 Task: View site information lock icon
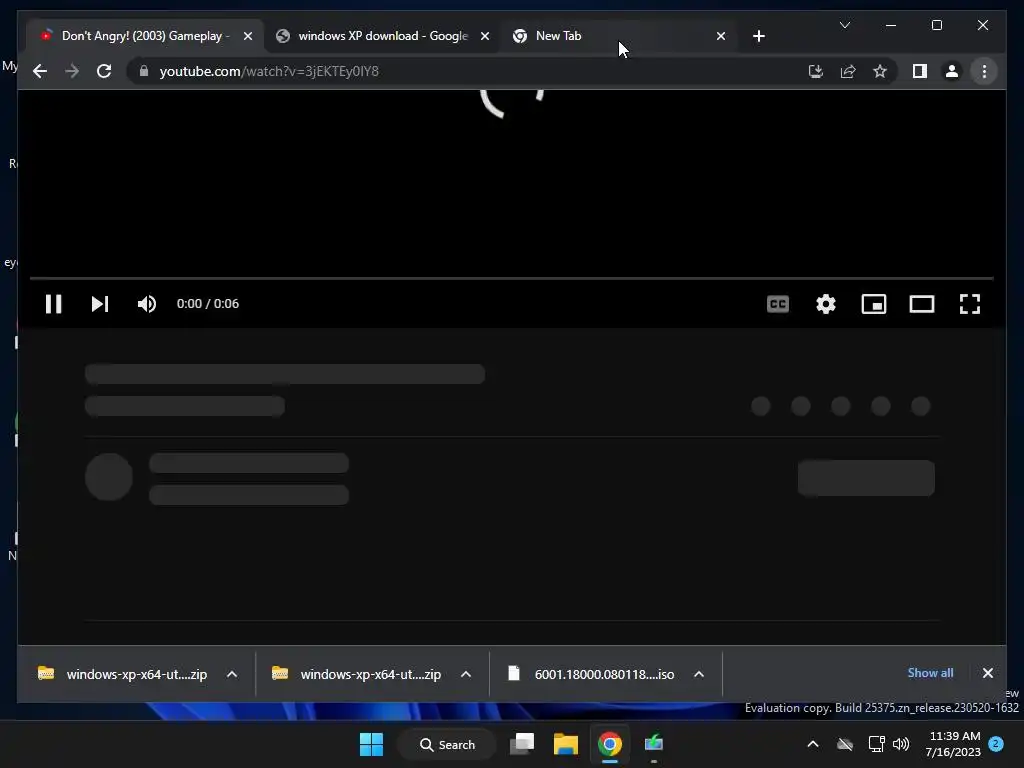click(144, 71)
